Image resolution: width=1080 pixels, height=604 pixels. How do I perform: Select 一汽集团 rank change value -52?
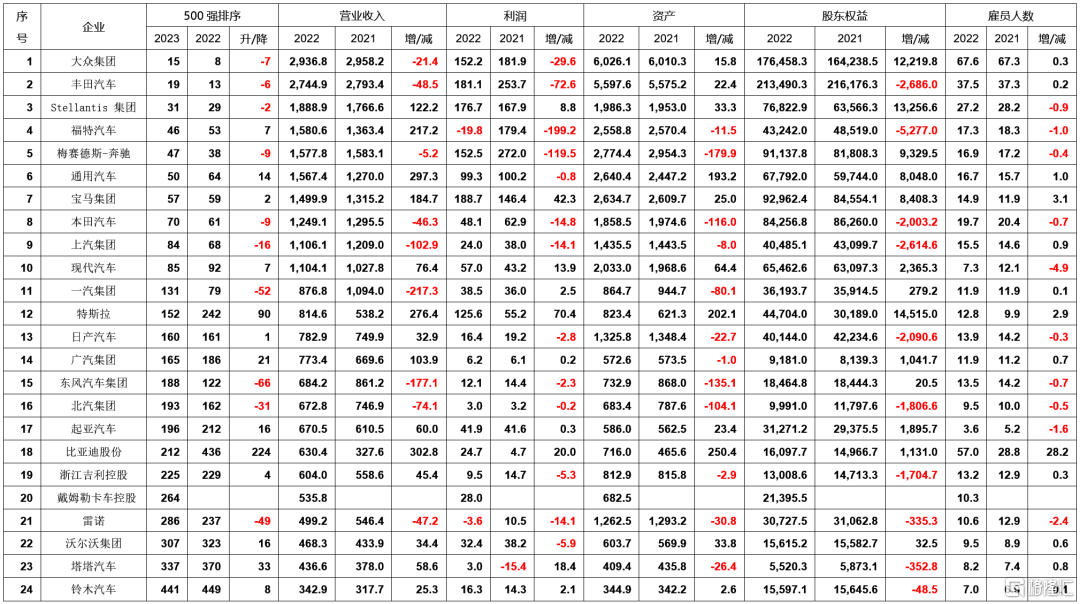click(x=262, y=291)
